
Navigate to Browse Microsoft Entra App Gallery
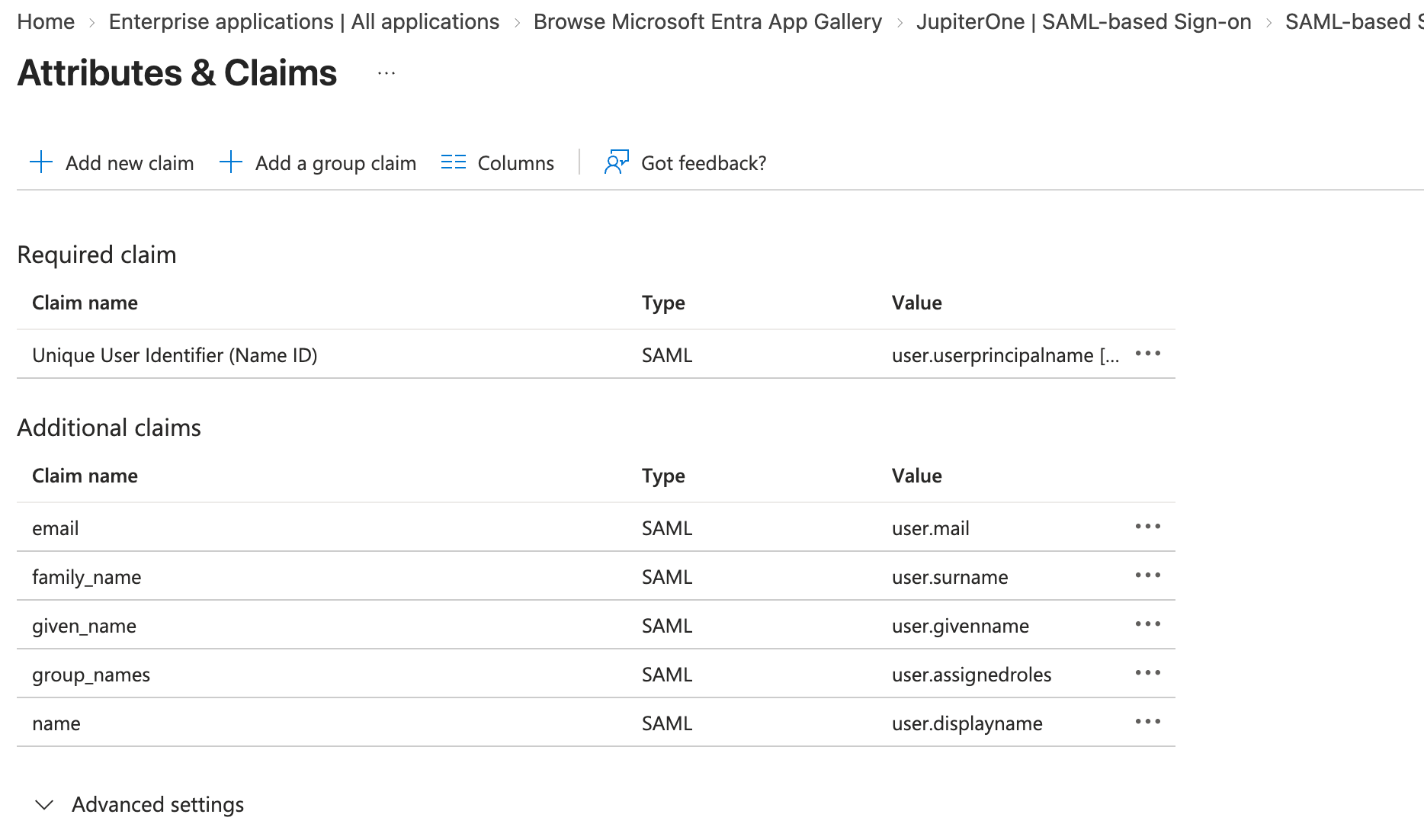[708, 22]
